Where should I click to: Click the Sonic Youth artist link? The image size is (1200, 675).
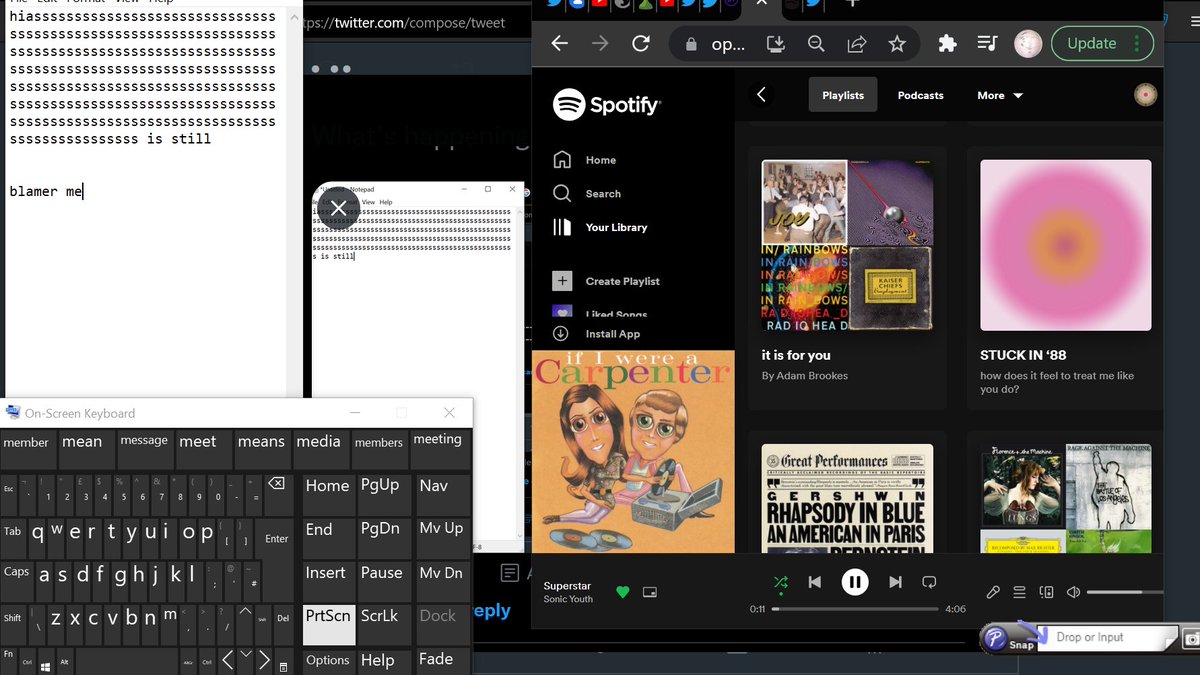(568, 599)
